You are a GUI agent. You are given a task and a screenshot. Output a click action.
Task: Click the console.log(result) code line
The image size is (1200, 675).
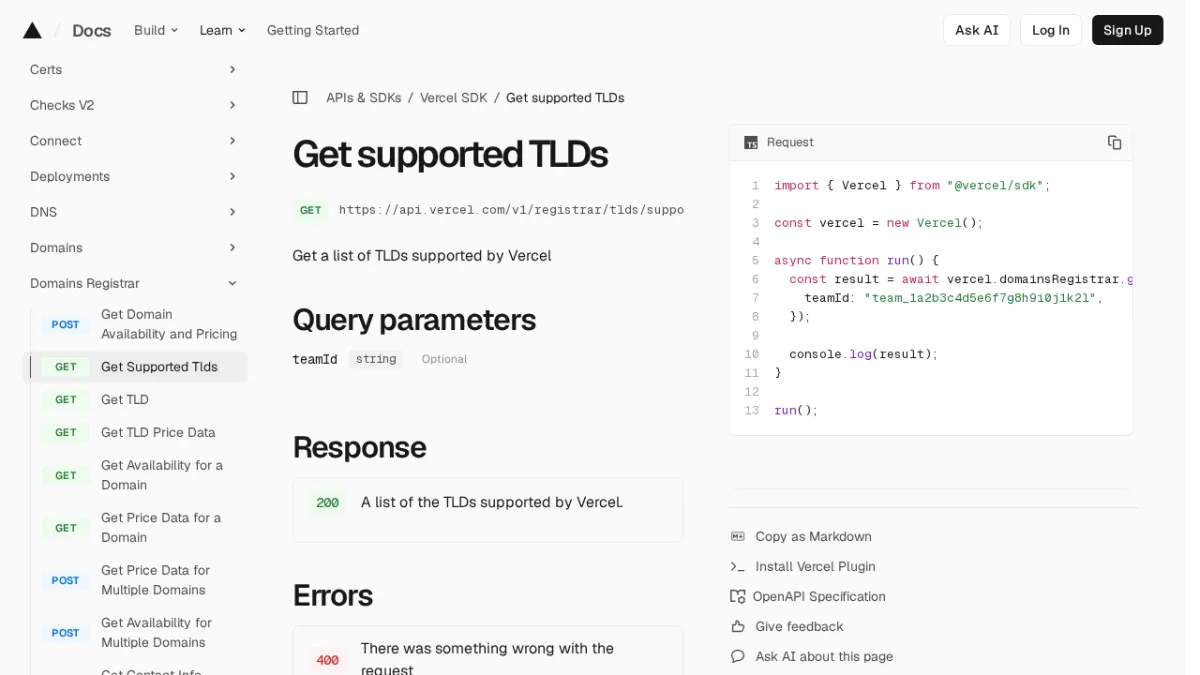[x=864, y=354]
